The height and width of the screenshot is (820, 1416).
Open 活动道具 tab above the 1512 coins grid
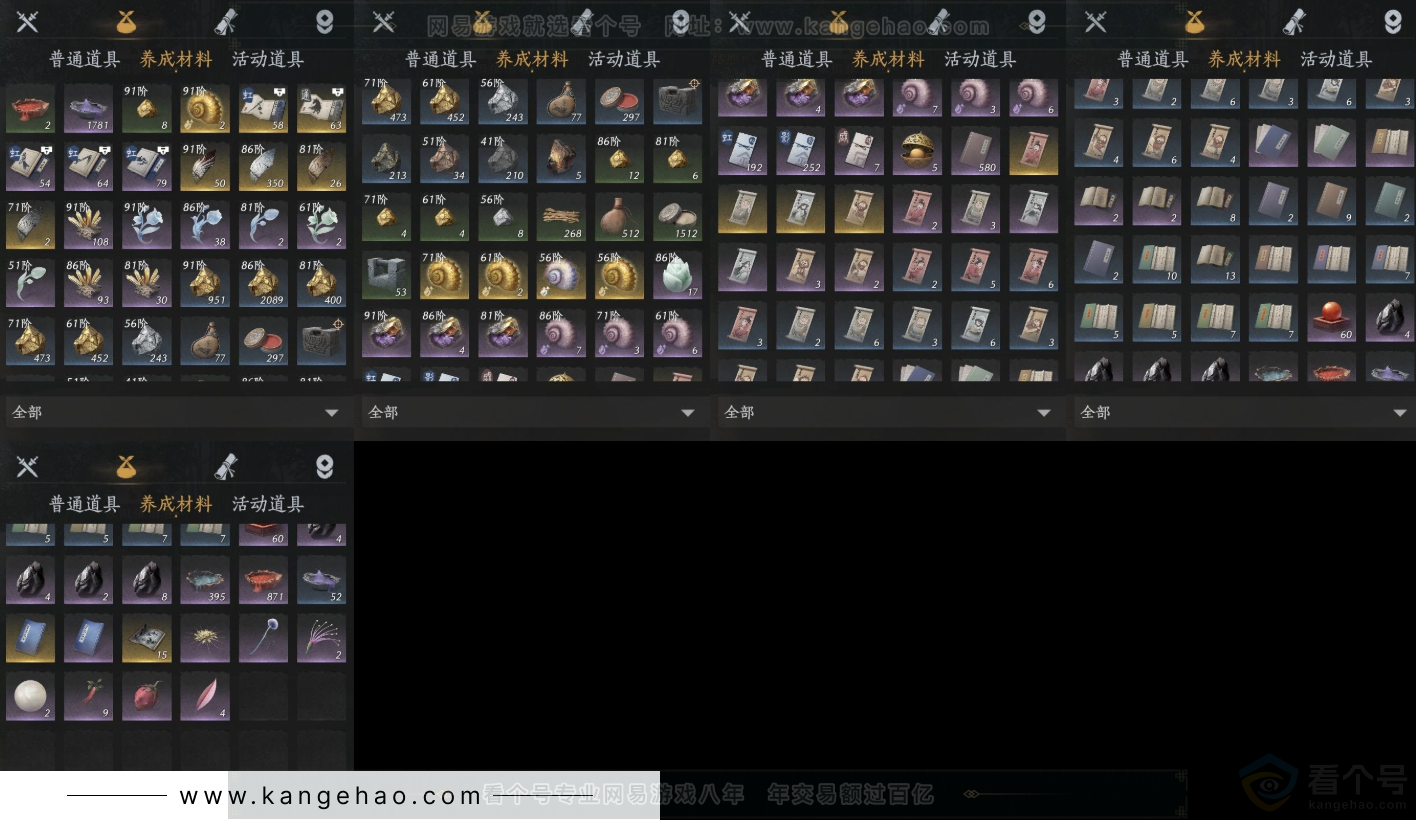pyautogui.click(x=624, y=59)
